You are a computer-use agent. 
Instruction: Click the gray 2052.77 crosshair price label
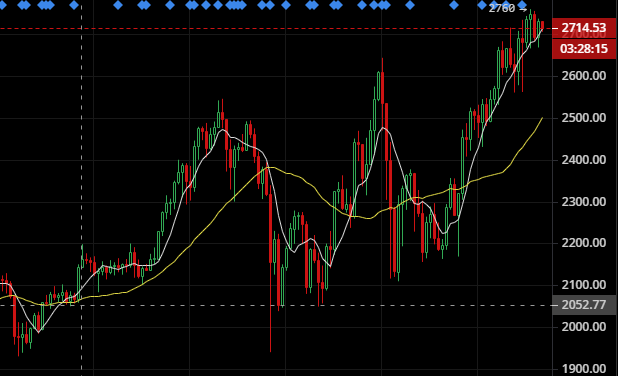(x=584, y=305)
